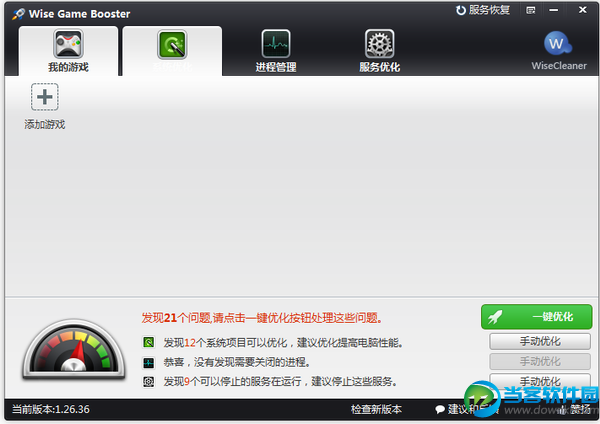The height and width of the screenshot is (424, 600).
Task: Open WiseCleaner logo link
Action: [x=559, y=51]
